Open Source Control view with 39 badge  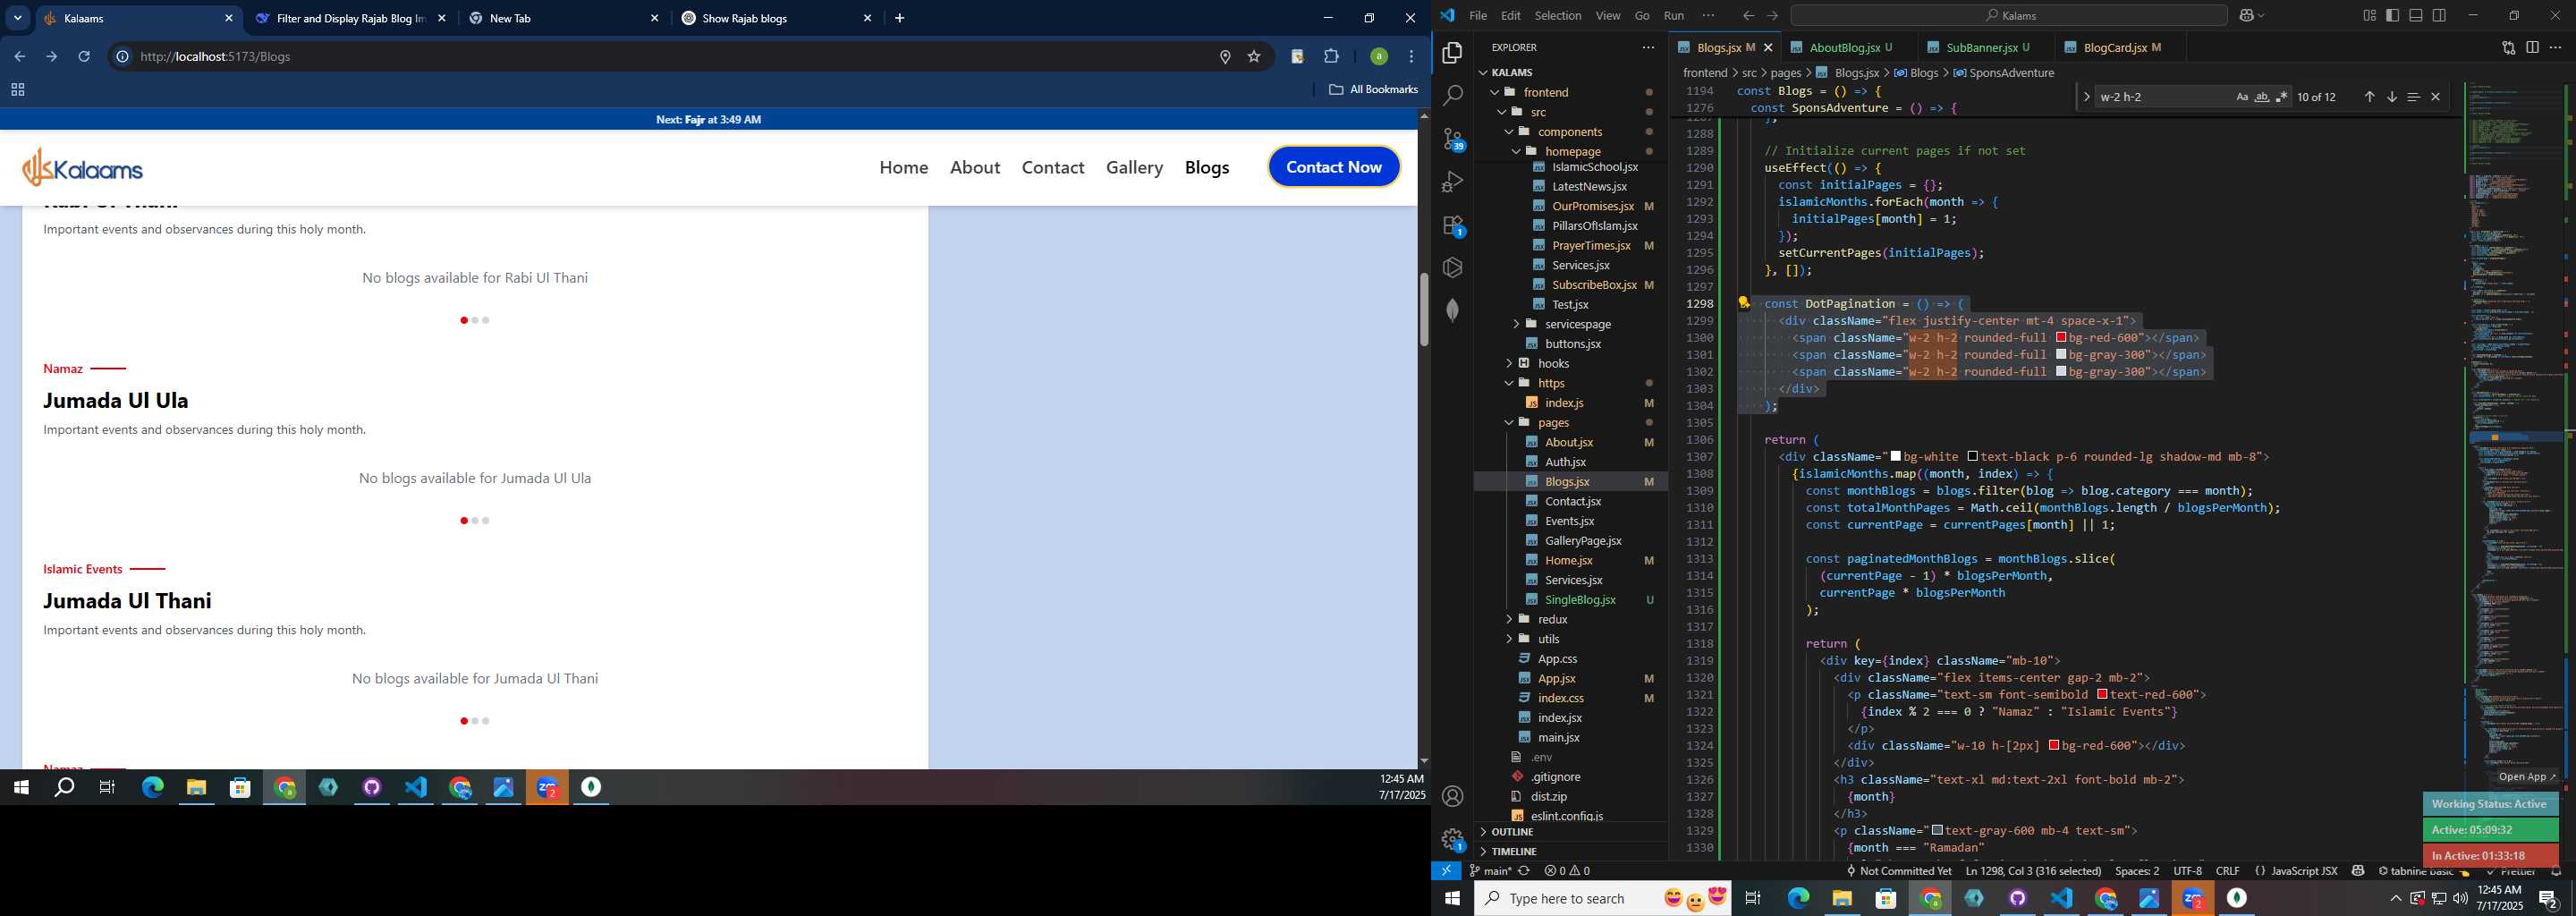pyautogui.click(x=1453, y=139)
